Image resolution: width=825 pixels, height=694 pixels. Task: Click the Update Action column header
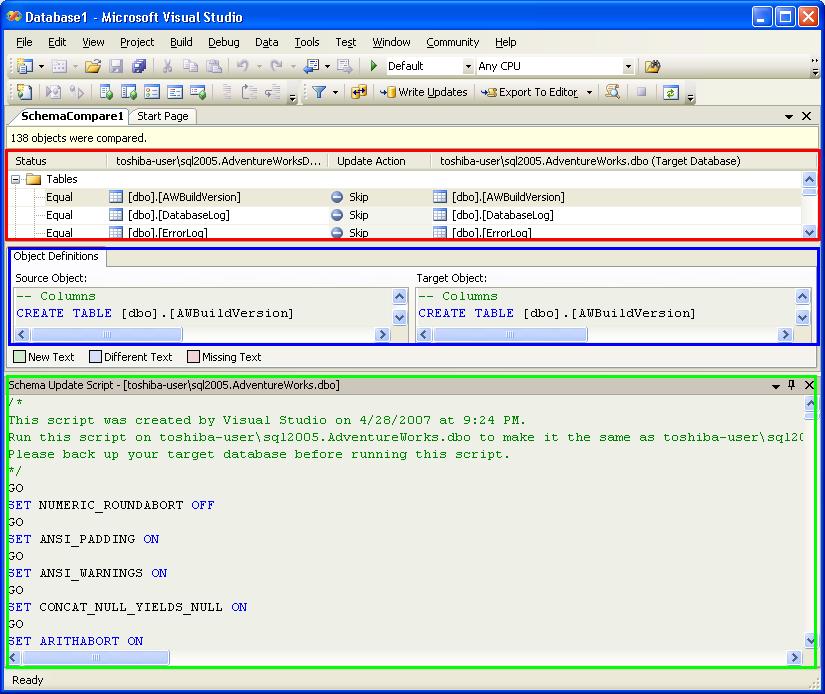coord(371,161)
